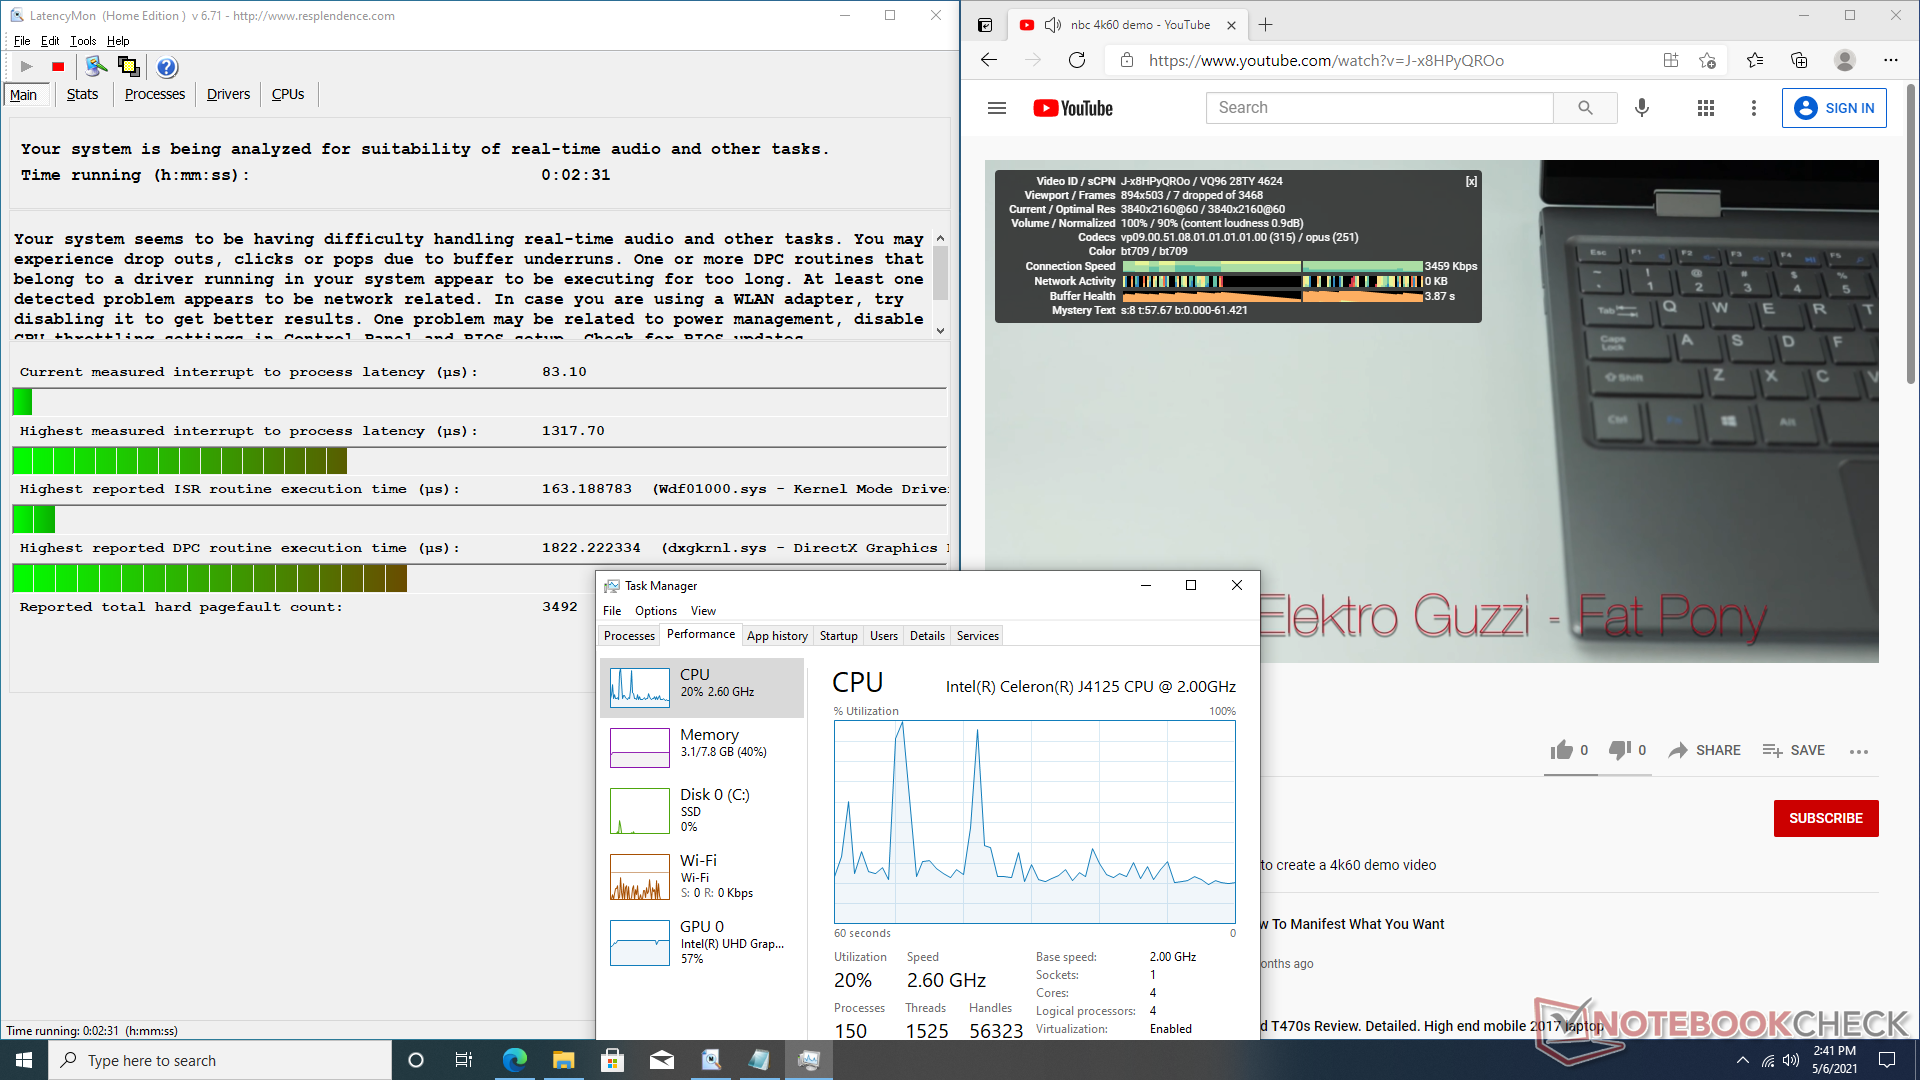Click the red Stop monitoring button
1920x1080 pixels.
pyautogui.click(x=58, y=67)
